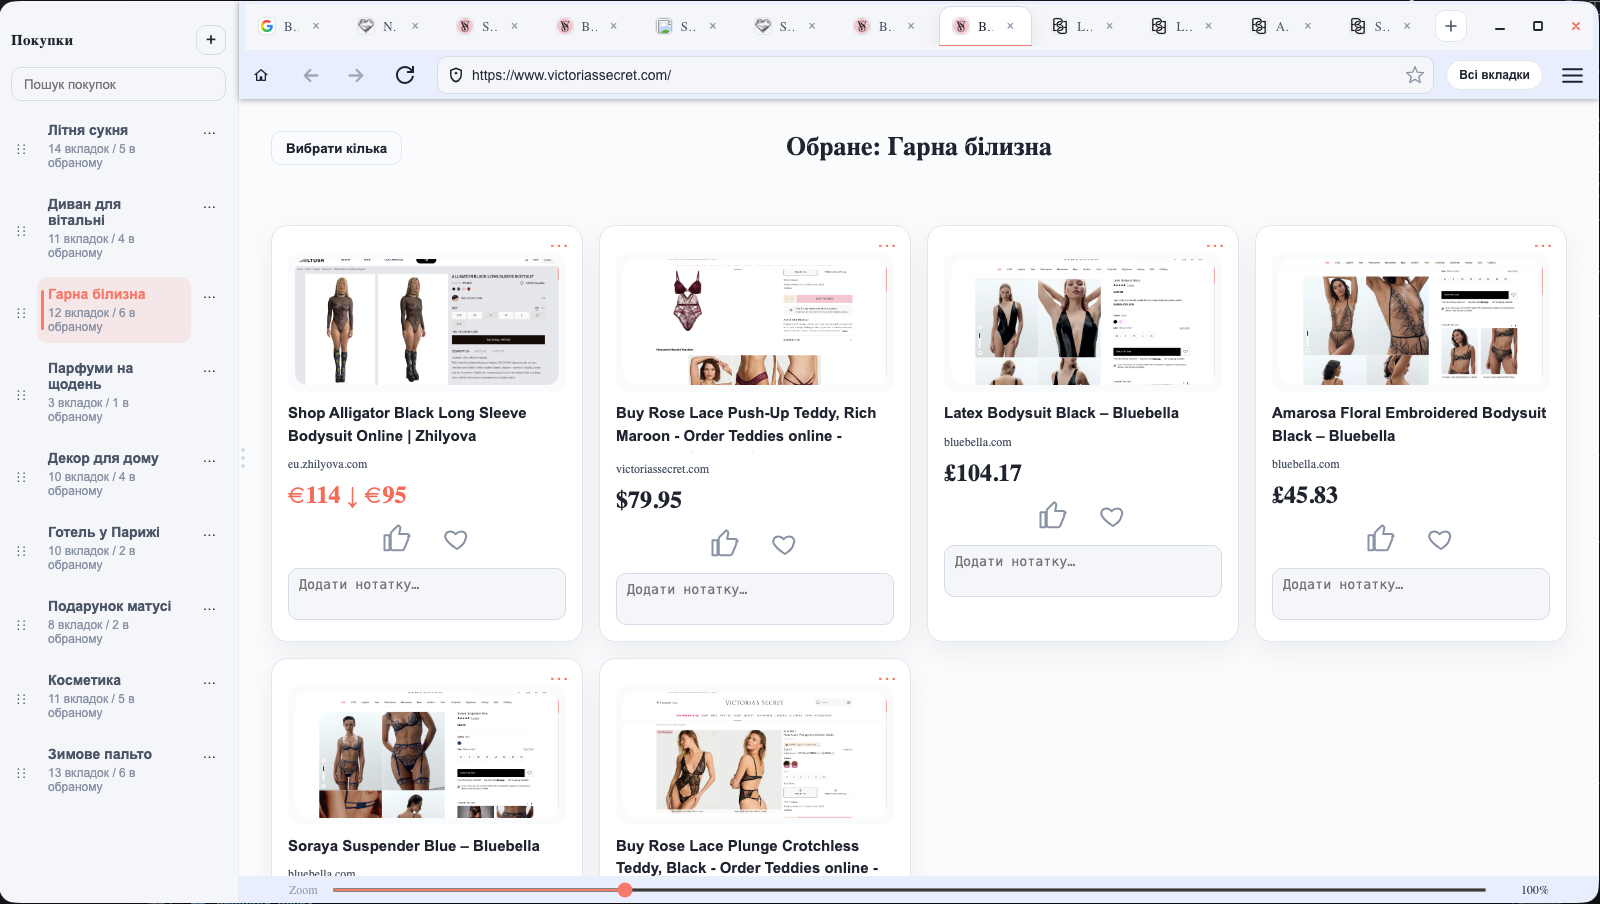This screenshot has height=904, width=1600.
Task: Click the drag handle beside Подарунок матусі
Action: coord(21,625)
